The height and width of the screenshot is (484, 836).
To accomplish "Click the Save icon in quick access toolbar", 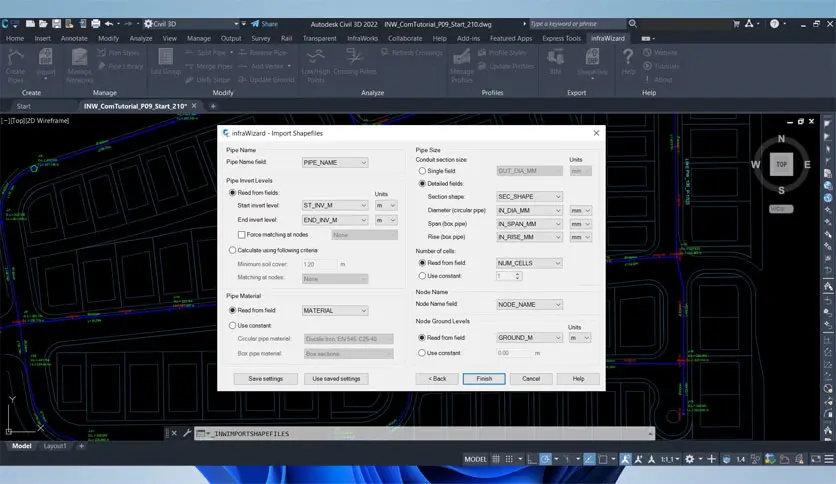I will [x=56, y=24].
